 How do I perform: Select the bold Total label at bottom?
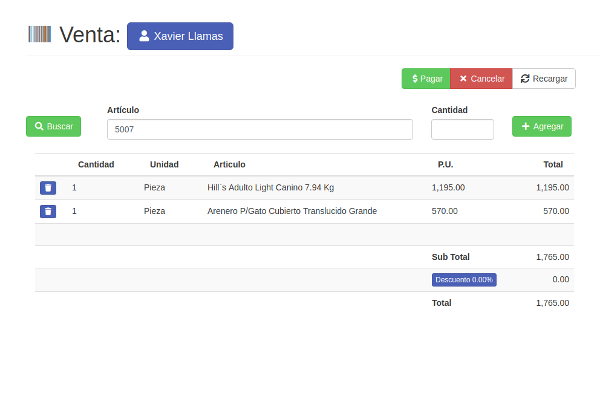(x=442, y=303)
